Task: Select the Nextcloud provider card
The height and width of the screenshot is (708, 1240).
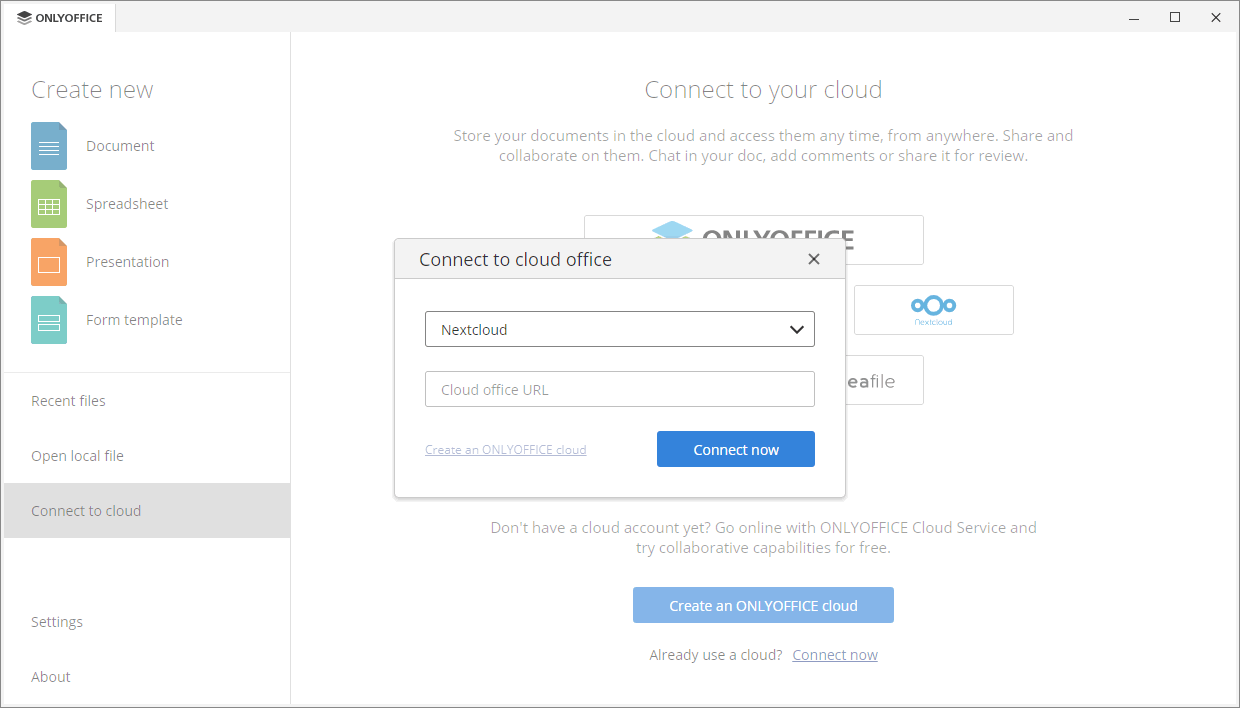Action: pos(934,310)
